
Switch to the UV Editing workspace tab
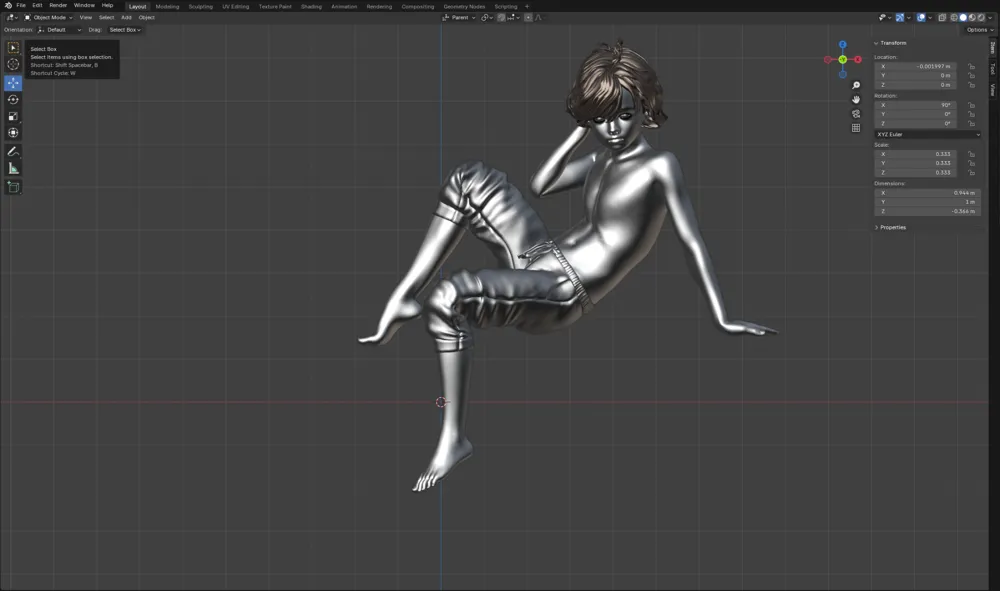point(235,6)
